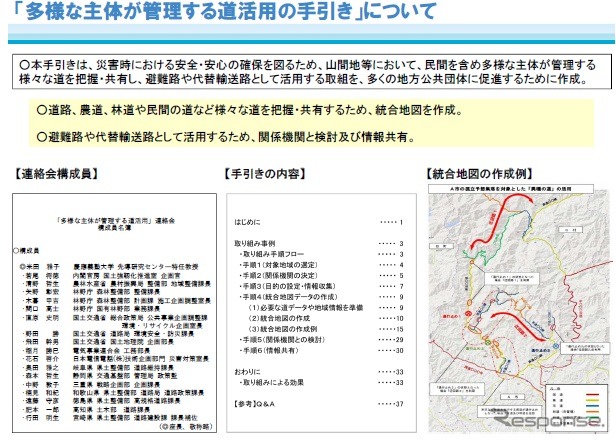Select the 三重県 戦略企画部 row
This screenshot has height=440, width=616.
click(90, 384)
